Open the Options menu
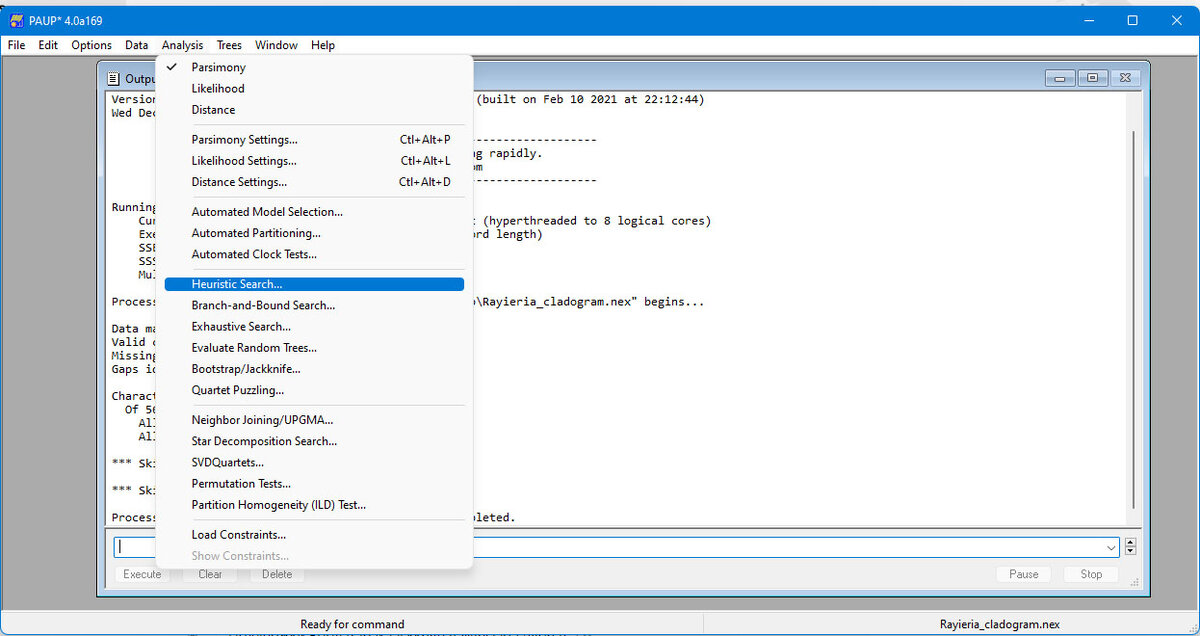 click(x=91, y=45)
